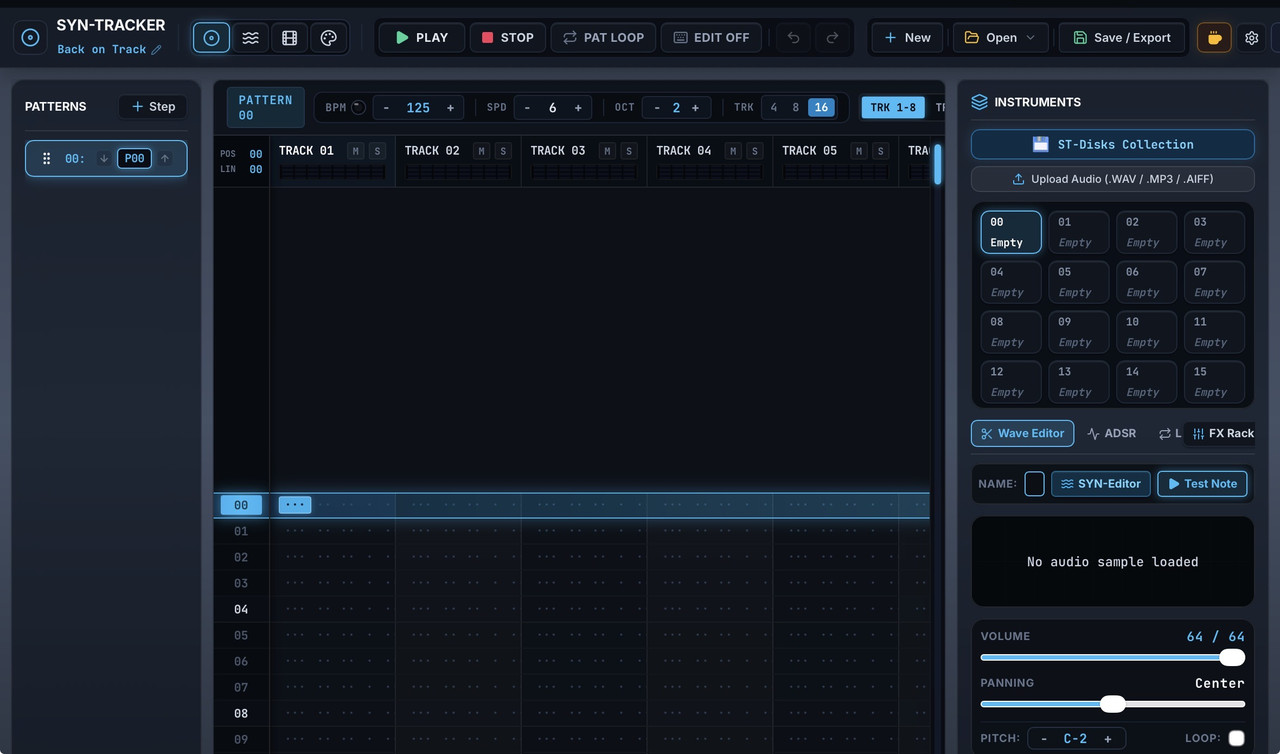Expand the Open dropdown
This screenshot has height=754, width=1280.
click(x=1001, y=38)
